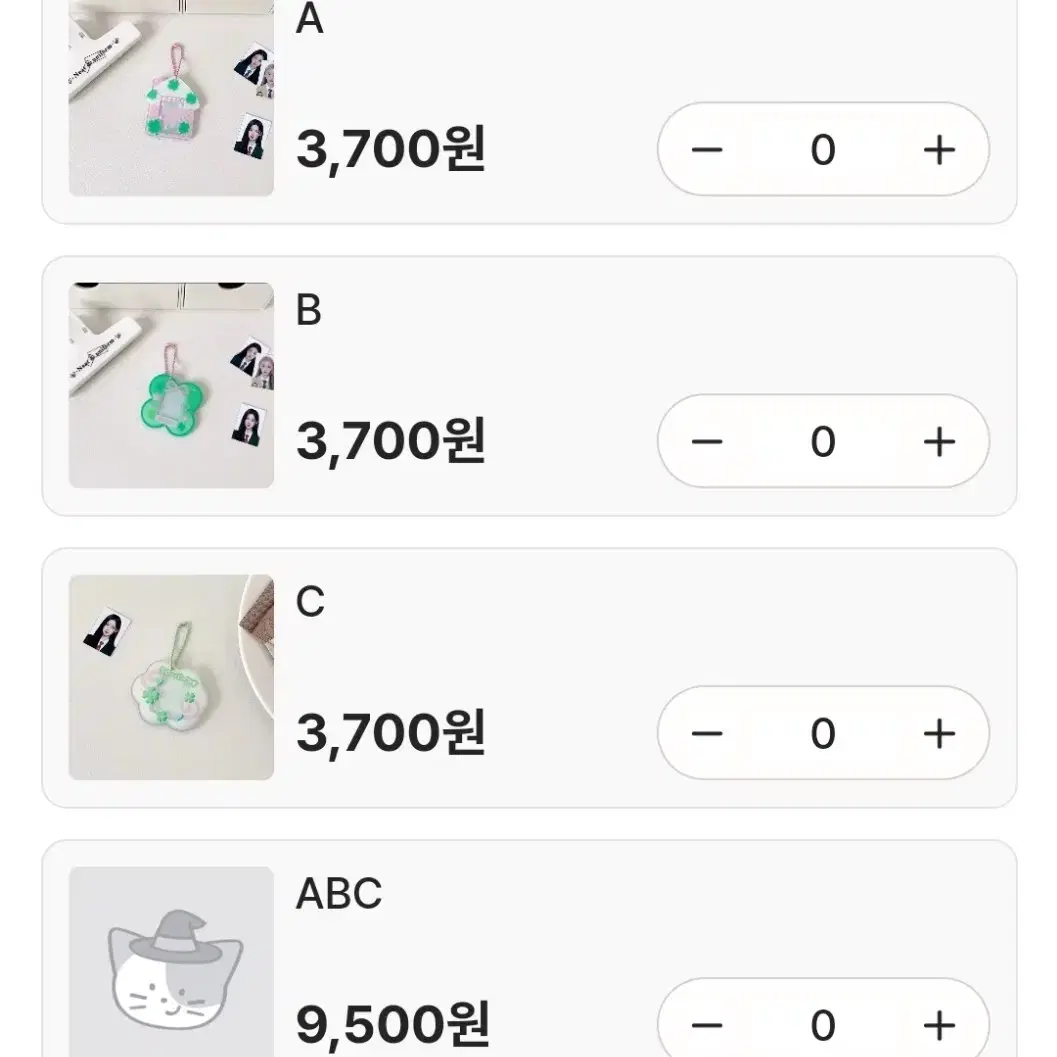Screen dimensions: 1057x1057
Task: Remove one of item C
Action: (707, 733)
